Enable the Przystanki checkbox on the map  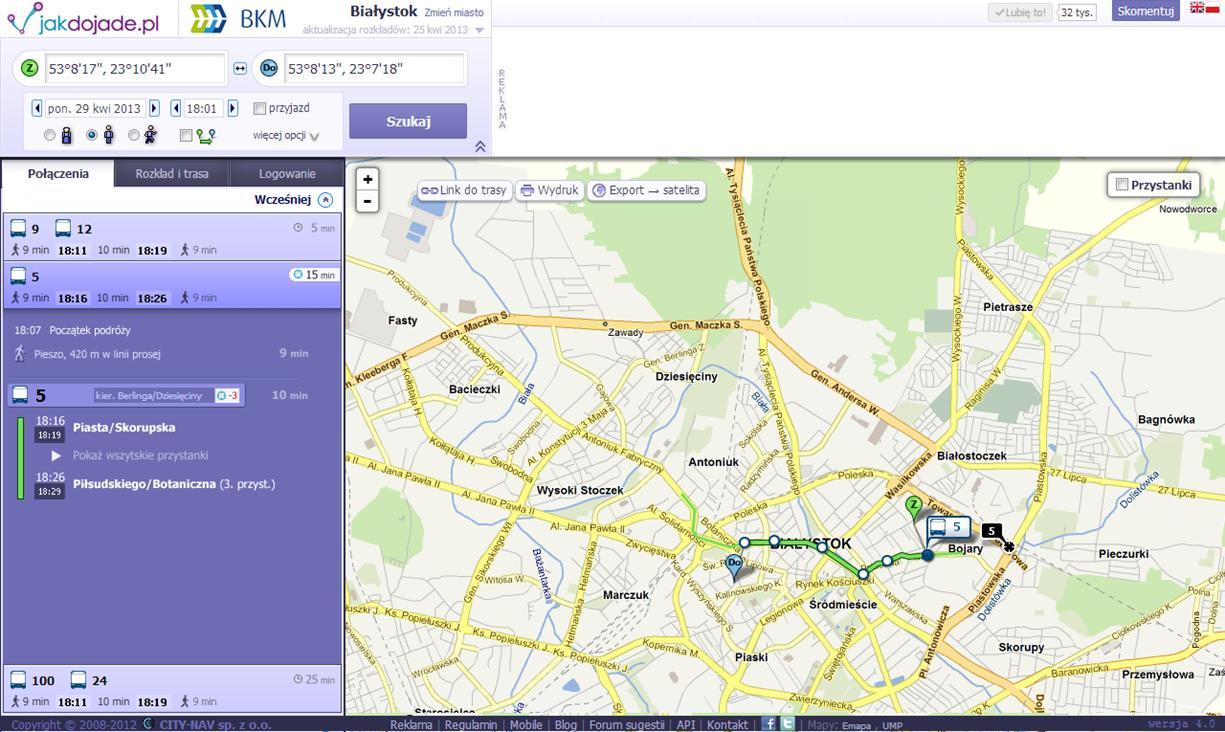[x=1121, y=184]
